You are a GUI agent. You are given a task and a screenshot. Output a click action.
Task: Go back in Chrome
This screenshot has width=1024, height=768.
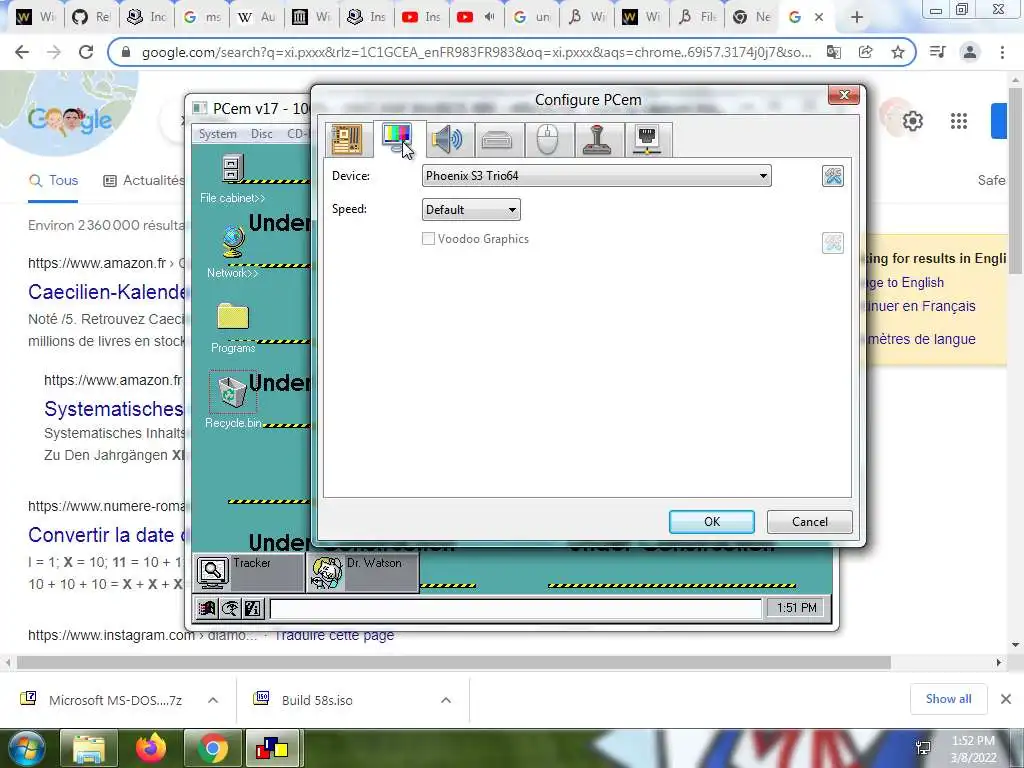pyautogui.click(x=22, y=52)
